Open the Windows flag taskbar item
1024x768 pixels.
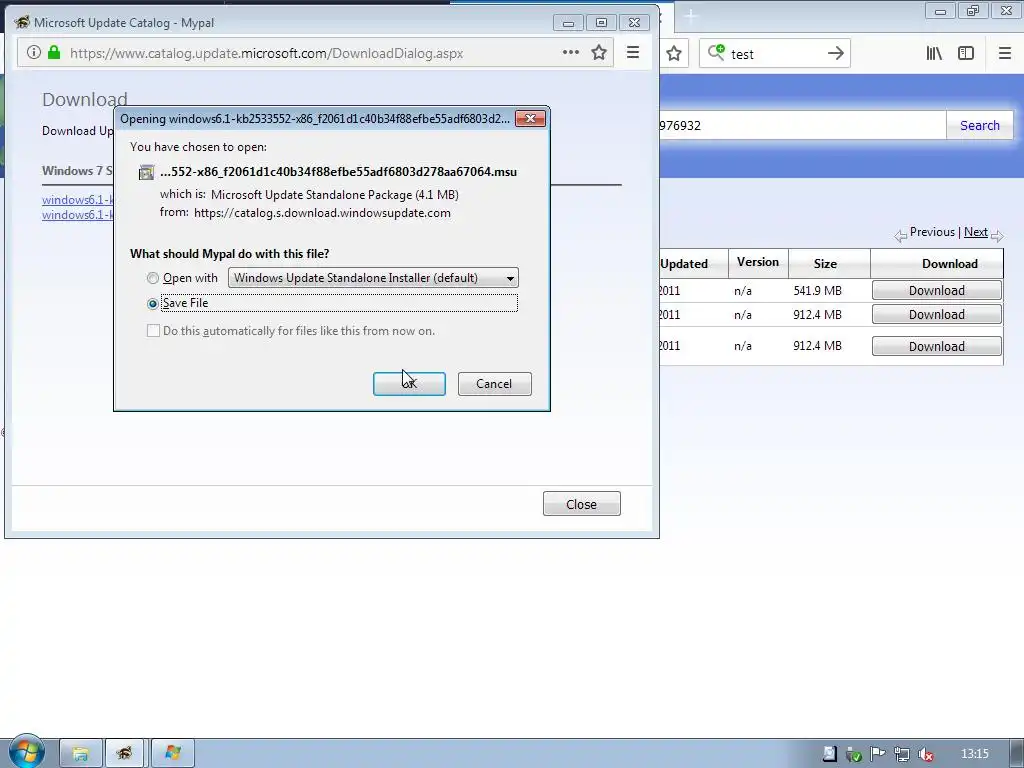[x=173, y=753]
